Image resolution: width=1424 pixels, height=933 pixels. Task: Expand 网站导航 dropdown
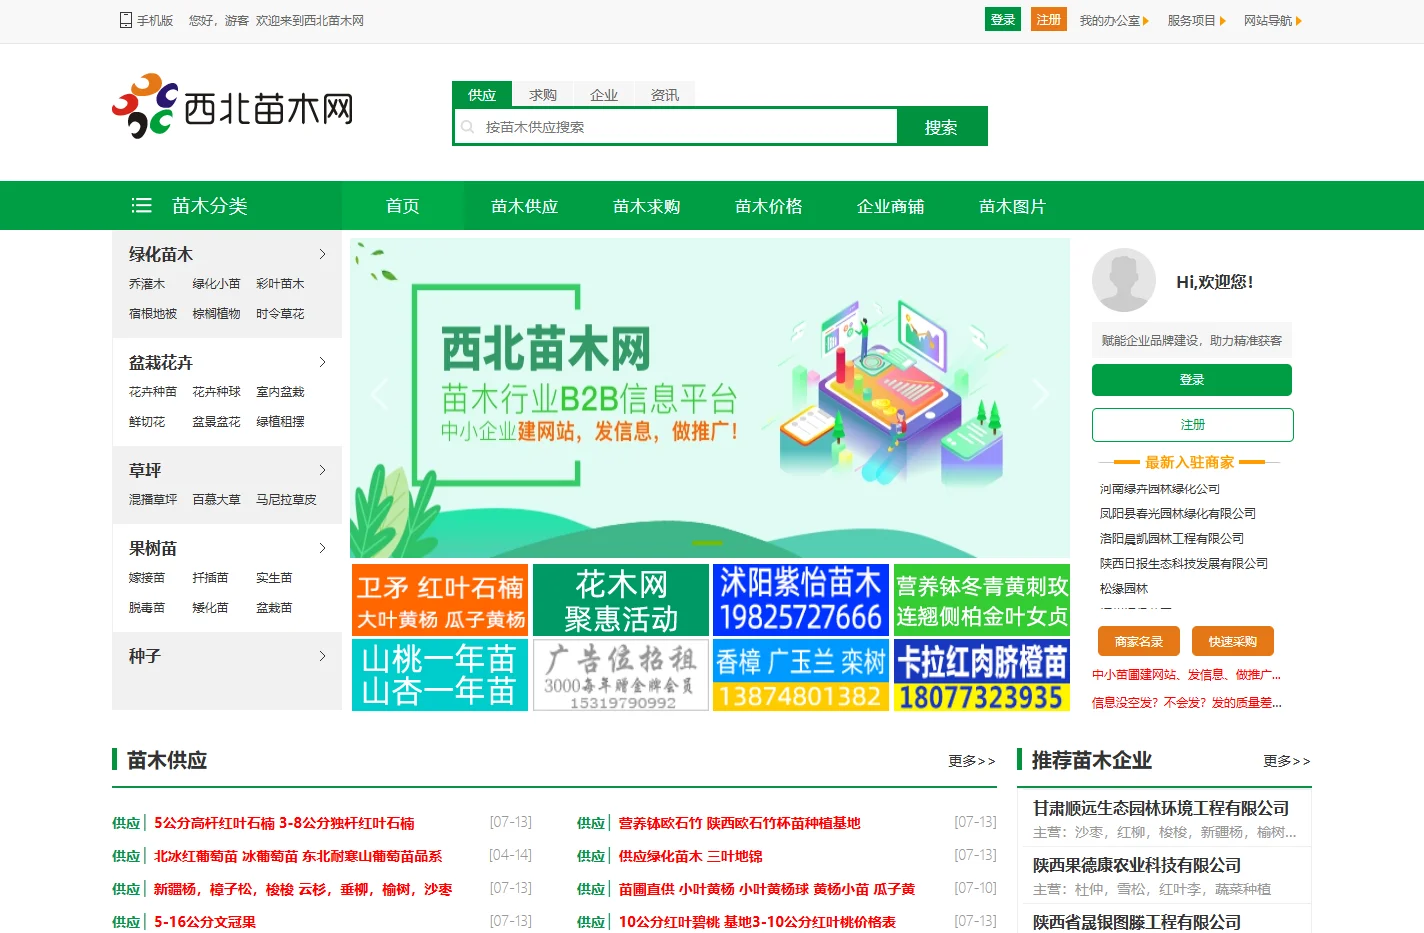1273,20
